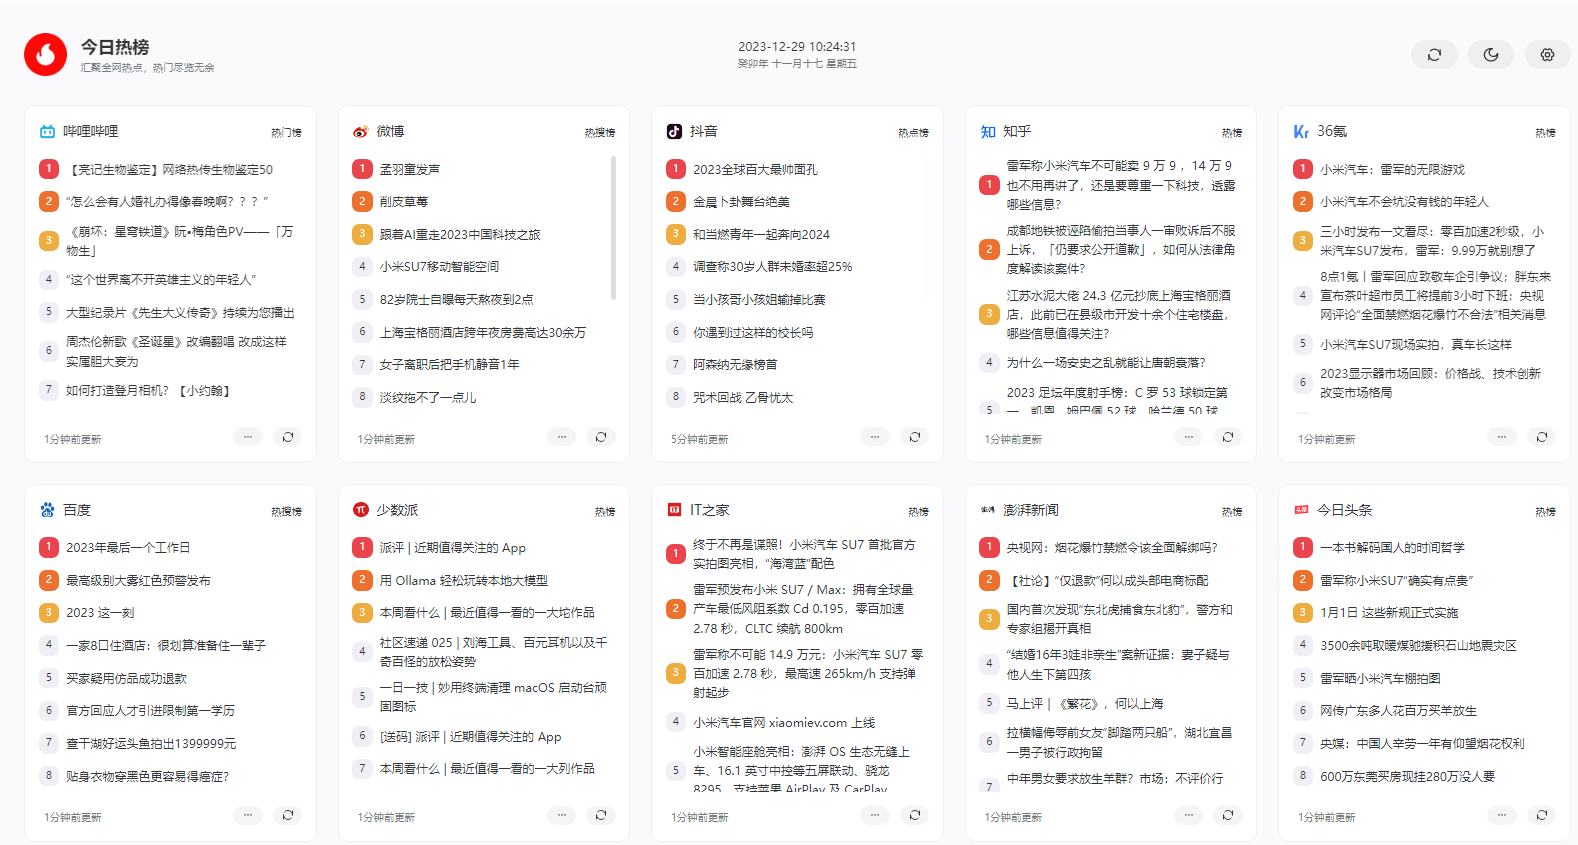Screen dimensions: 1578x845
Task: Open 百度 item 2023年最后一个工作日
Action: coord(128,548)
